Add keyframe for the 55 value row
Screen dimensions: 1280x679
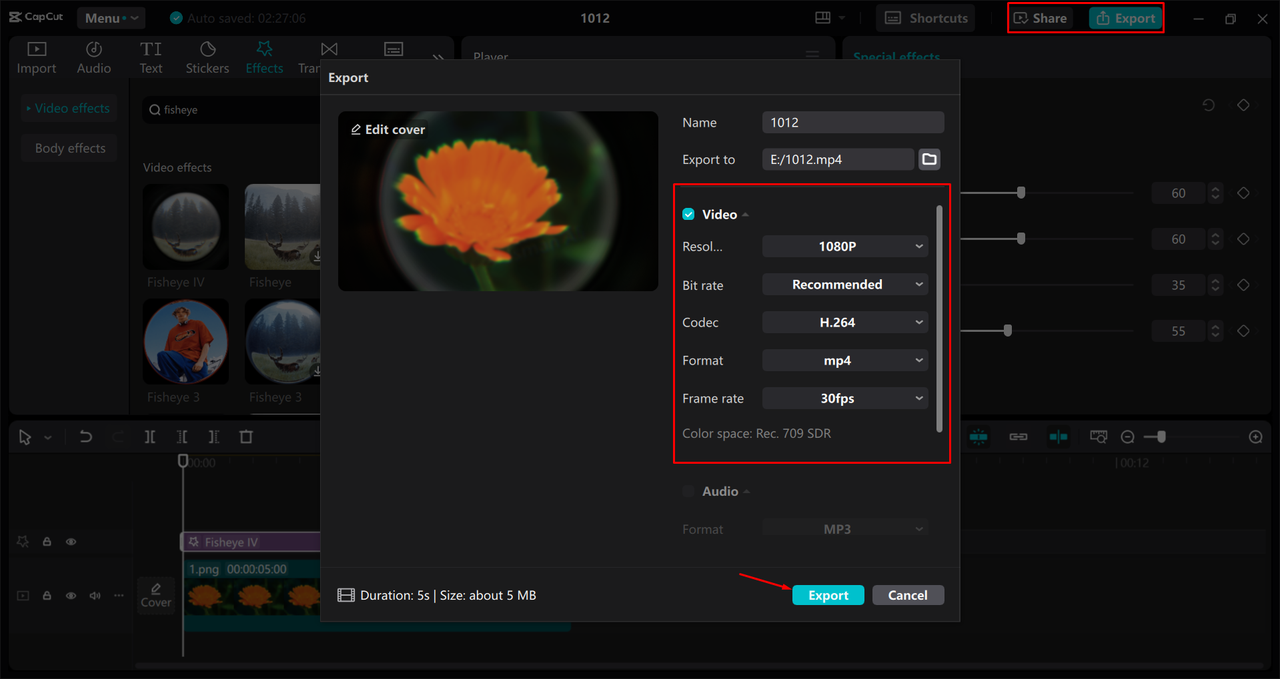tap(1243, 331)
